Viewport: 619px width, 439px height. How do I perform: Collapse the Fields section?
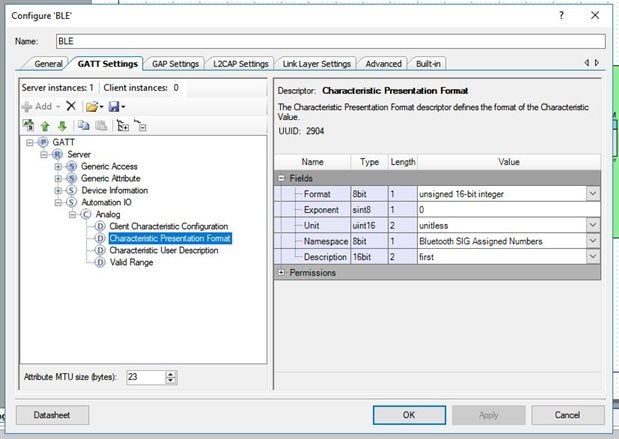pyautogui.click(x=282, y=177)
